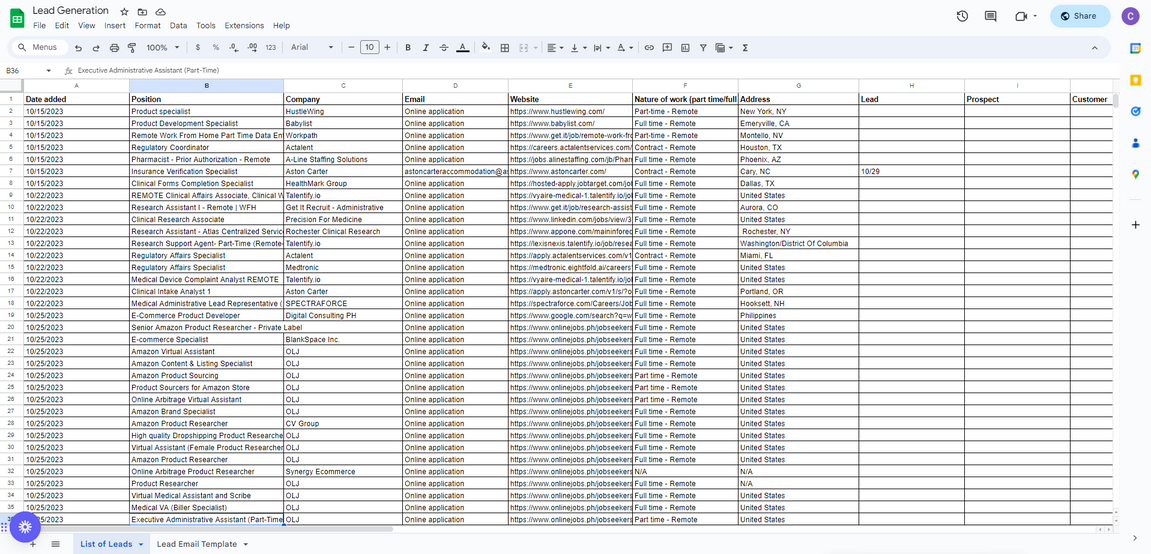This screenshot has width=1151, height=554.
Task: Open Contacts side panel
Action: [1136, 143]
